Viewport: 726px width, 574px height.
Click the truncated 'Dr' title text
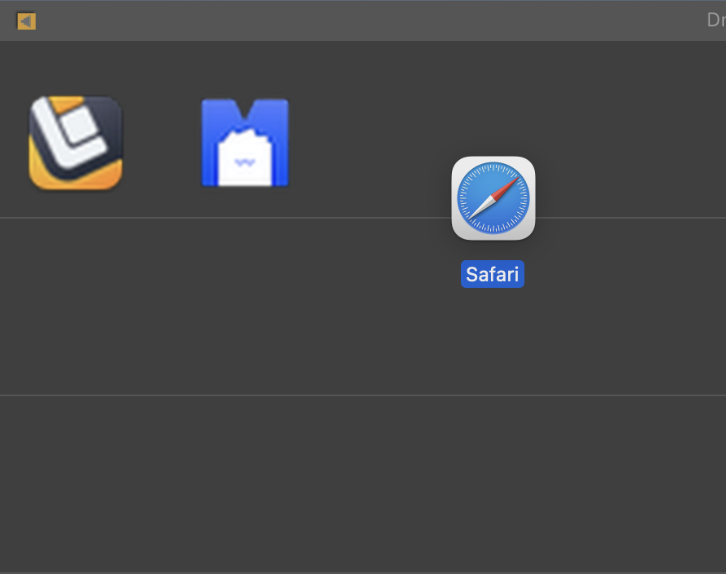coord(715,20)
